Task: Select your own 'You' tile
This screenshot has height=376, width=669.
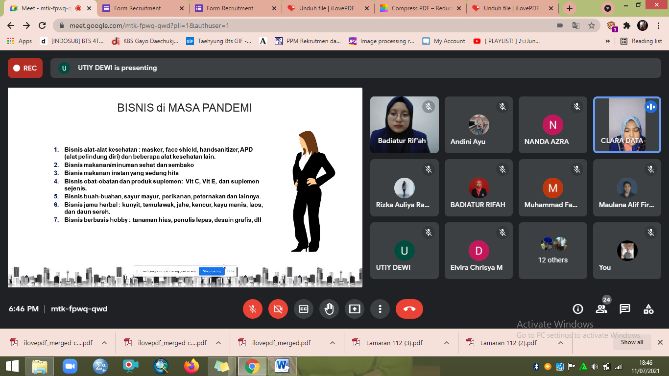Action: pyautogui.click(x=627, y=251)
